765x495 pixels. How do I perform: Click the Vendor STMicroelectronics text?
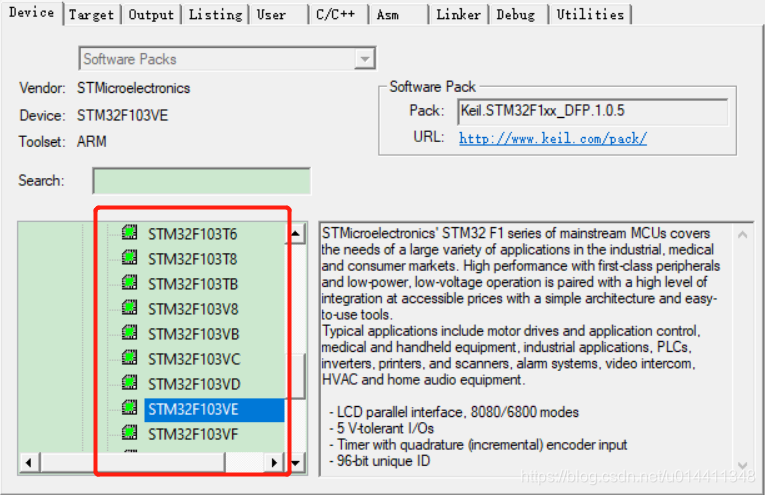click(x=134, y=88)
